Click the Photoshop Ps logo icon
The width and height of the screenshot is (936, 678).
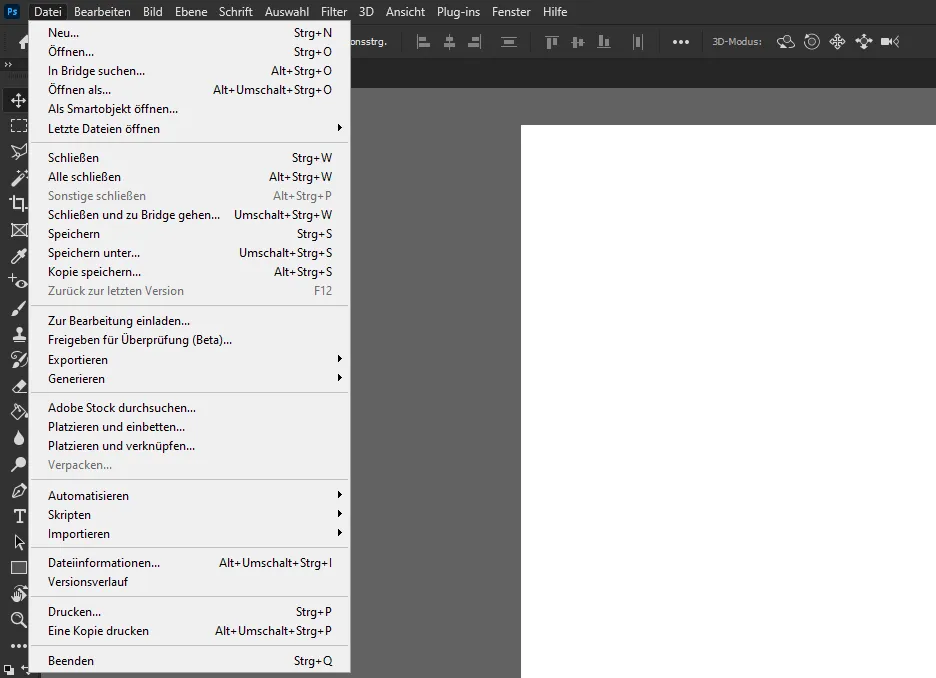(x=12, y=11)
